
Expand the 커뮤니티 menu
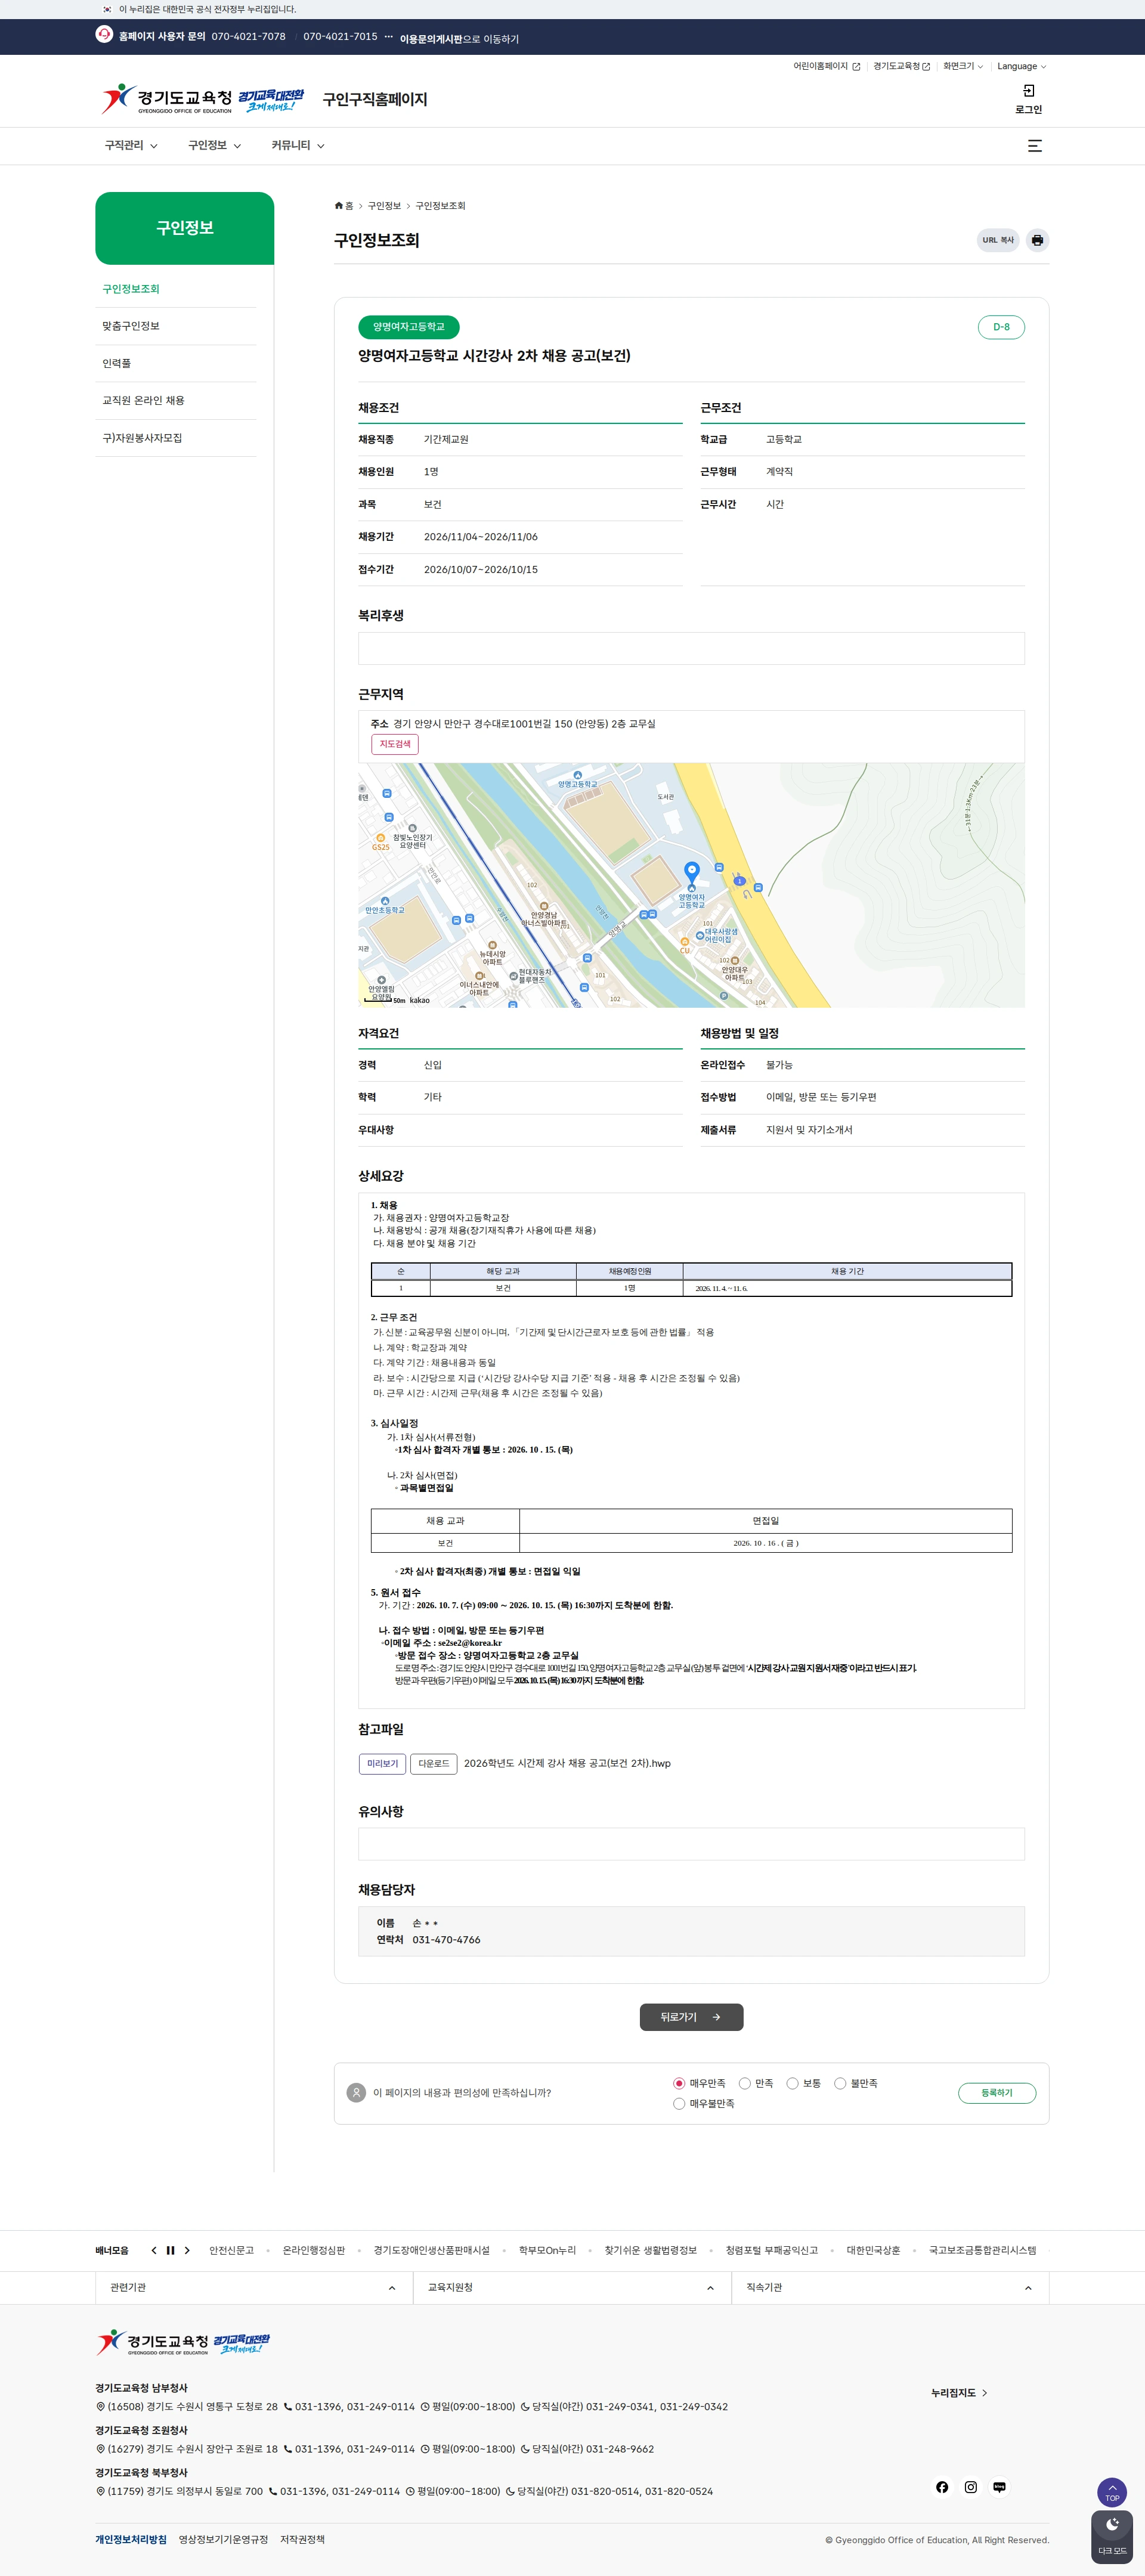[298, 146]
